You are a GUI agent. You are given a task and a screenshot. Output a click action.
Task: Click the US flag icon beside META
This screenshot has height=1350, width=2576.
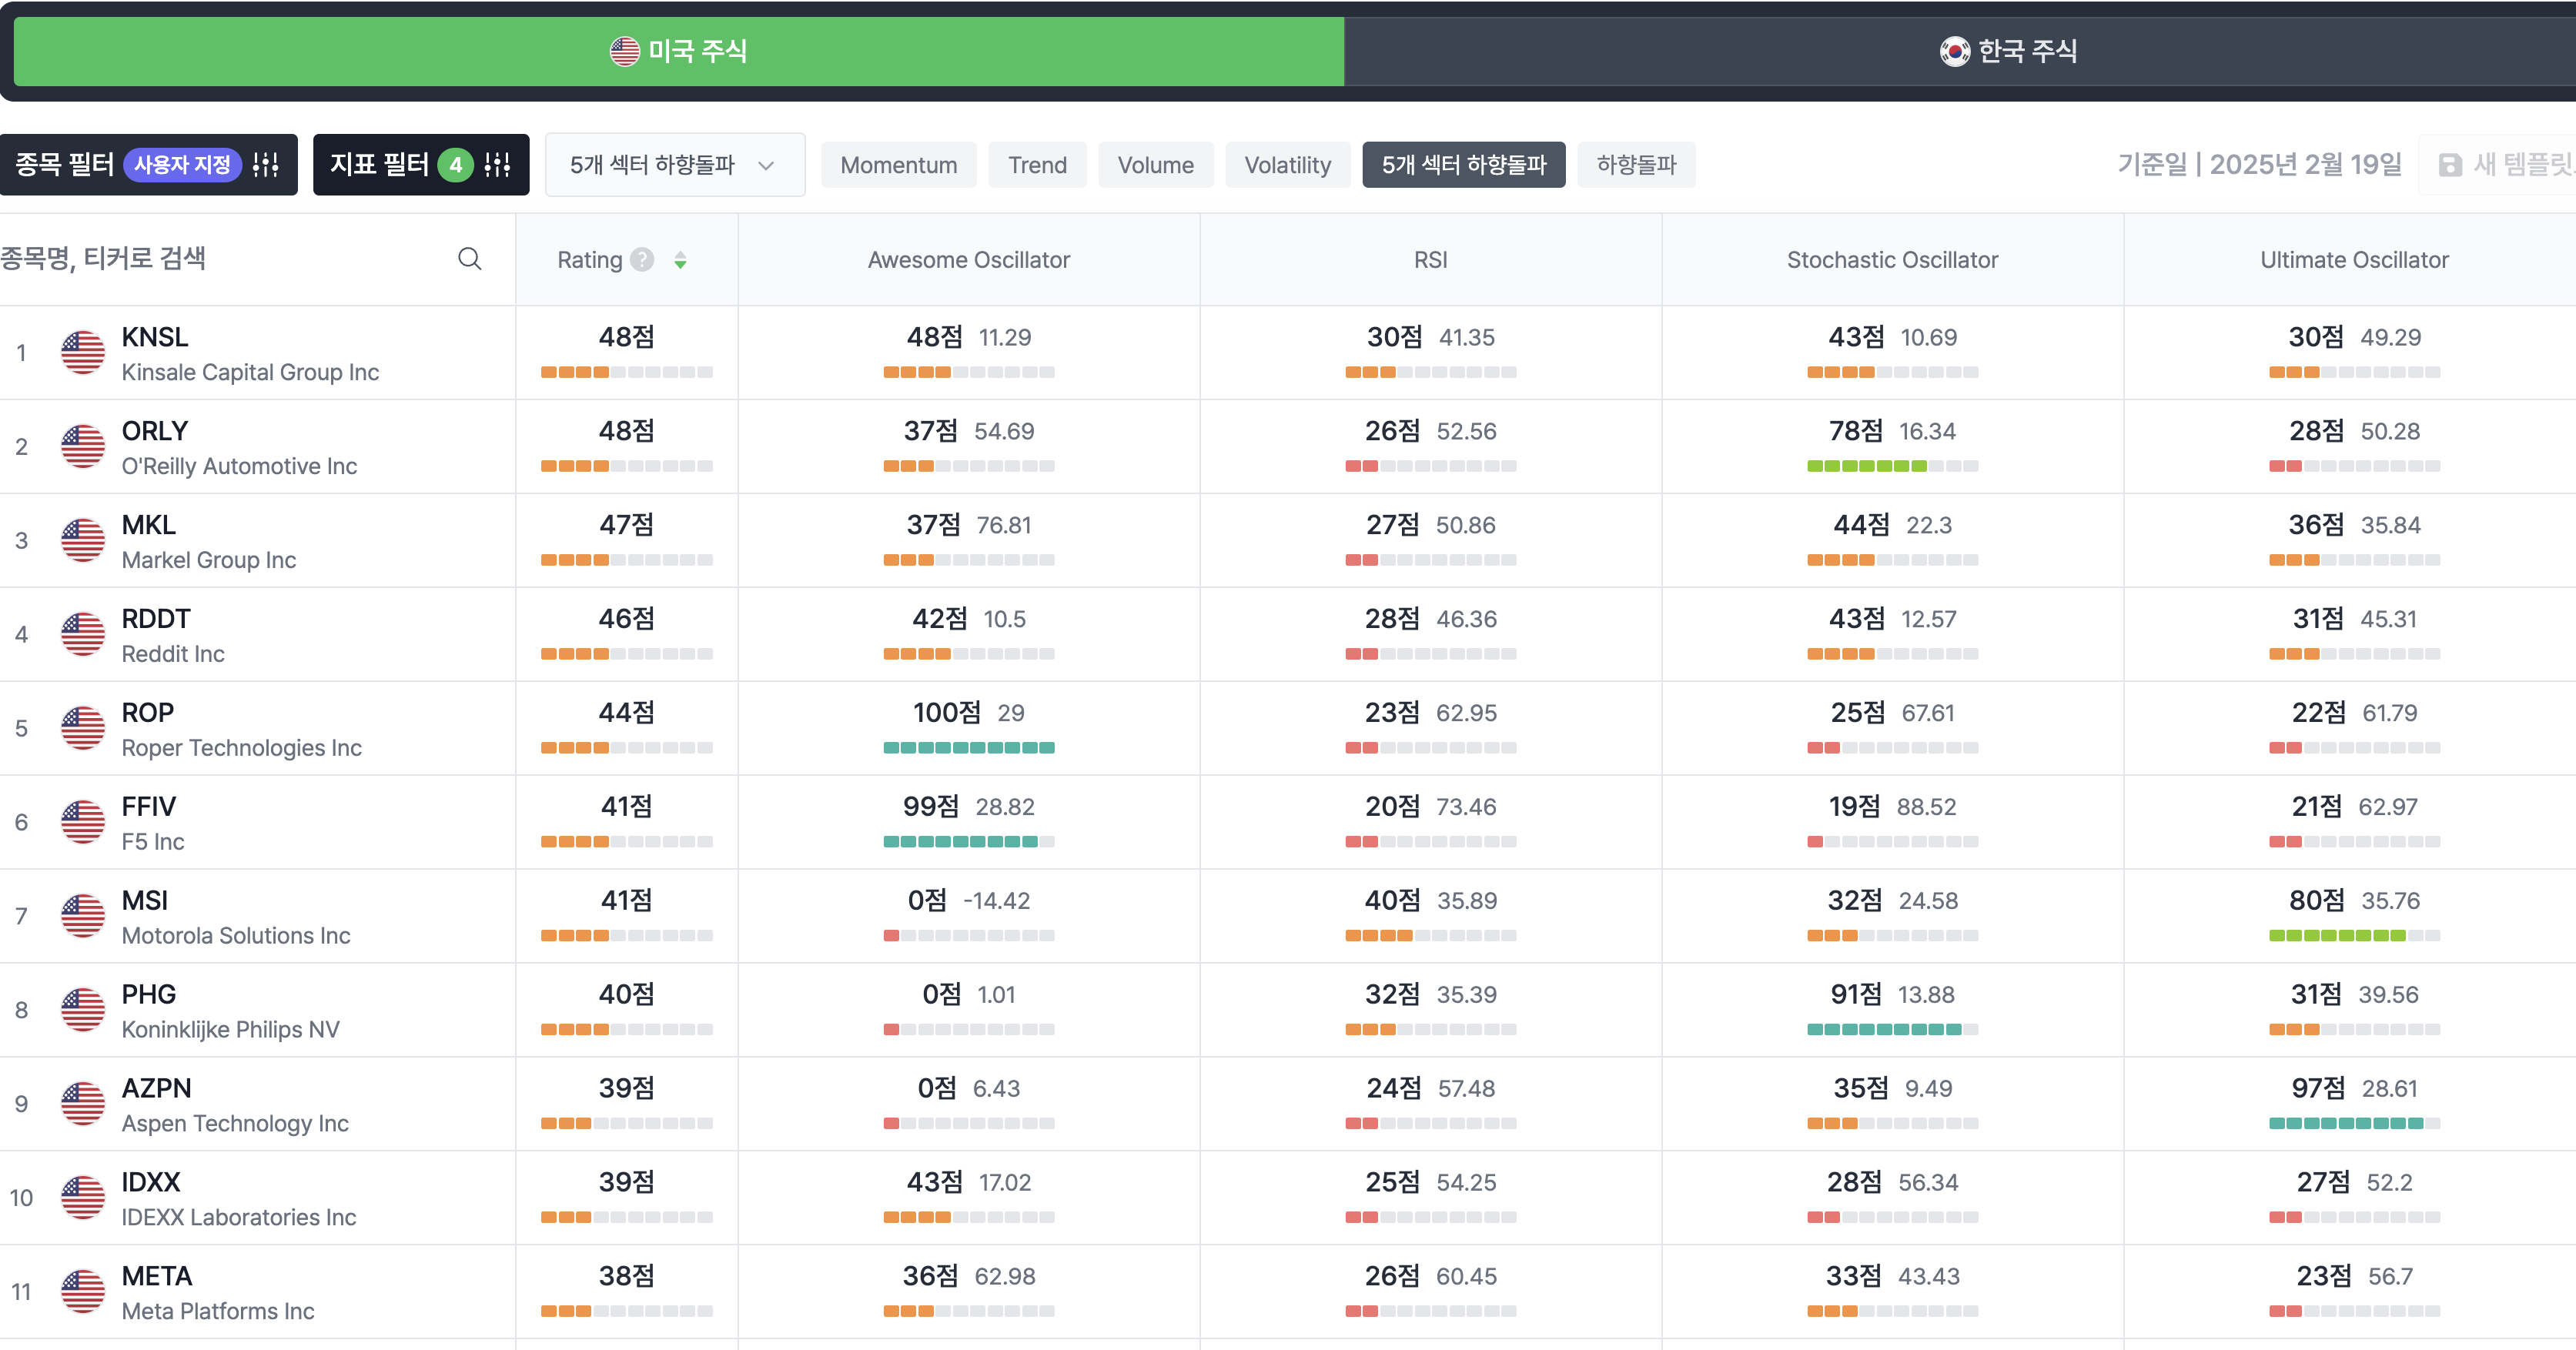(x=83, y=1292)
